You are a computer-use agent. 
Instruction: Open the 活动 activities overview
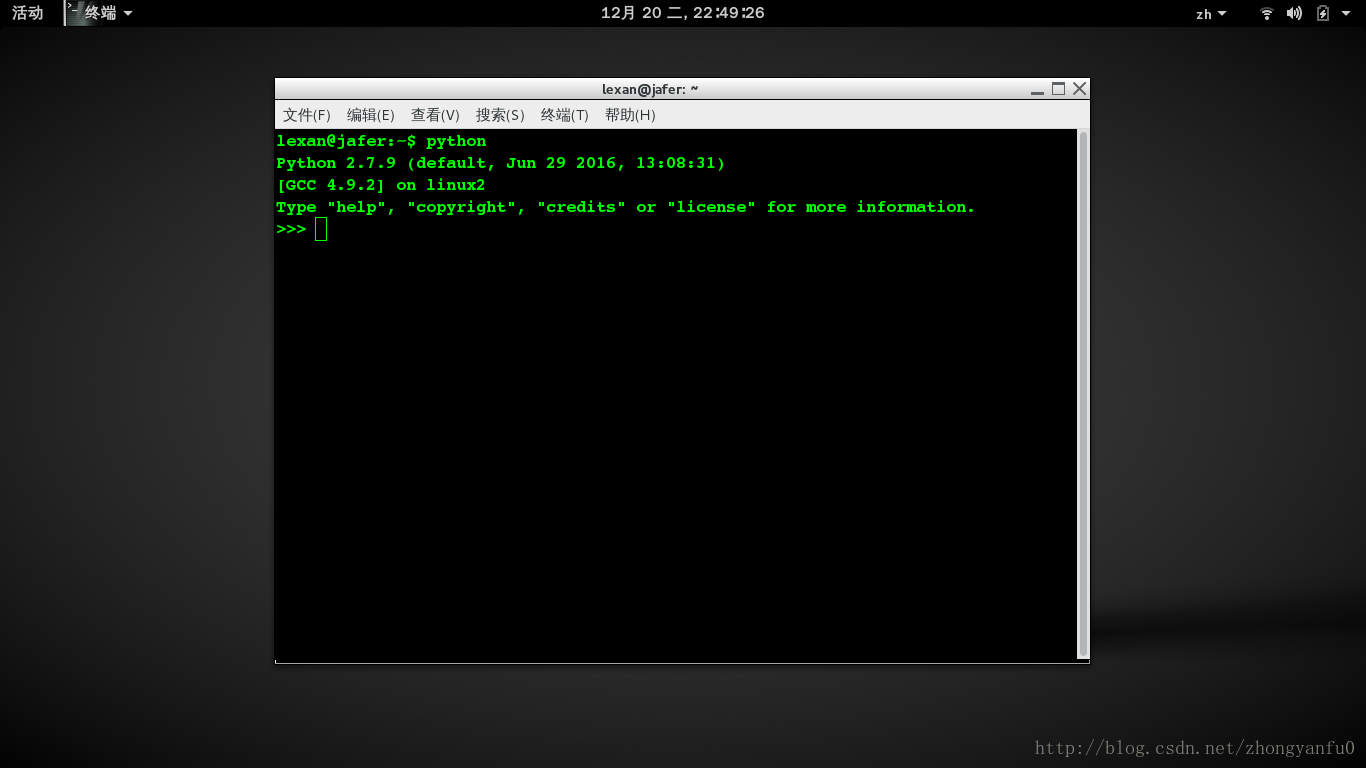(x=28, y=13)
